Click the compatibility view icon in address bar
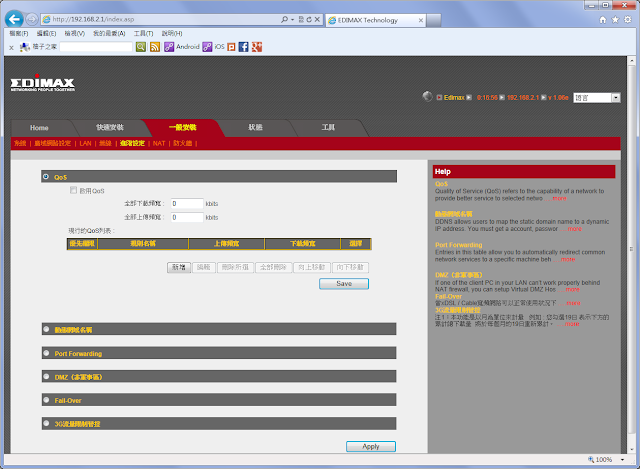This screenshot has width=640, height=469. (x=301, y=20)
